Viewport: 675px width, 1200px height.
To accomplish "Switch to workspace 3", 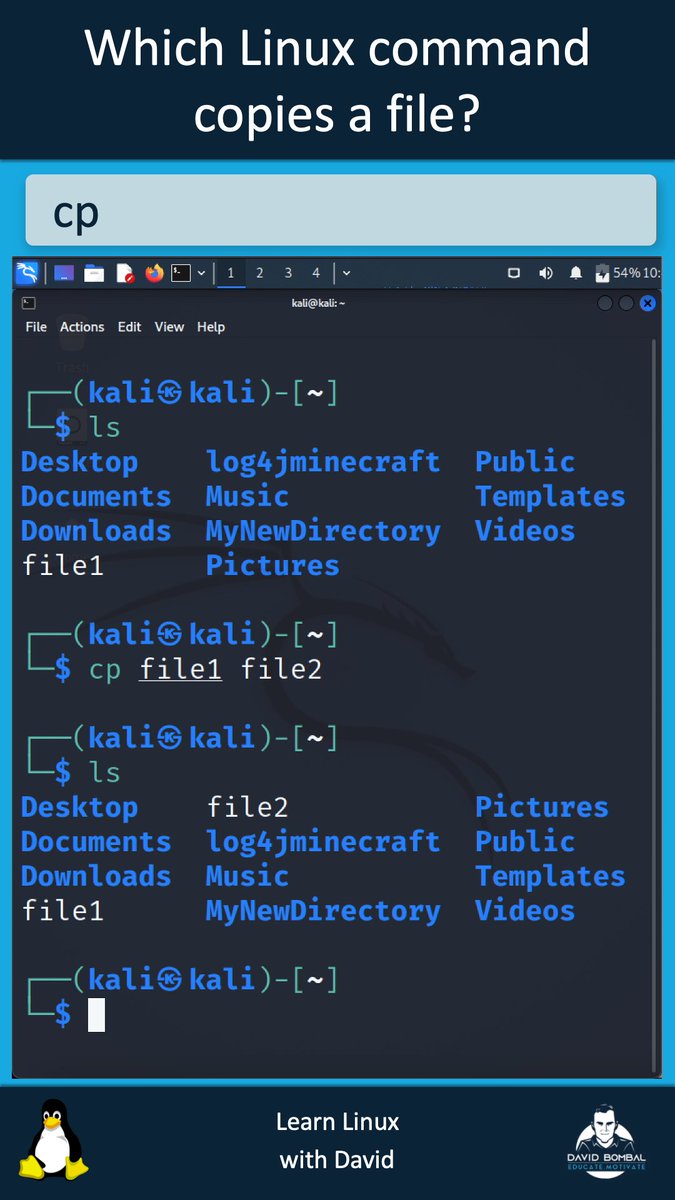I will (x=288, y=273).
